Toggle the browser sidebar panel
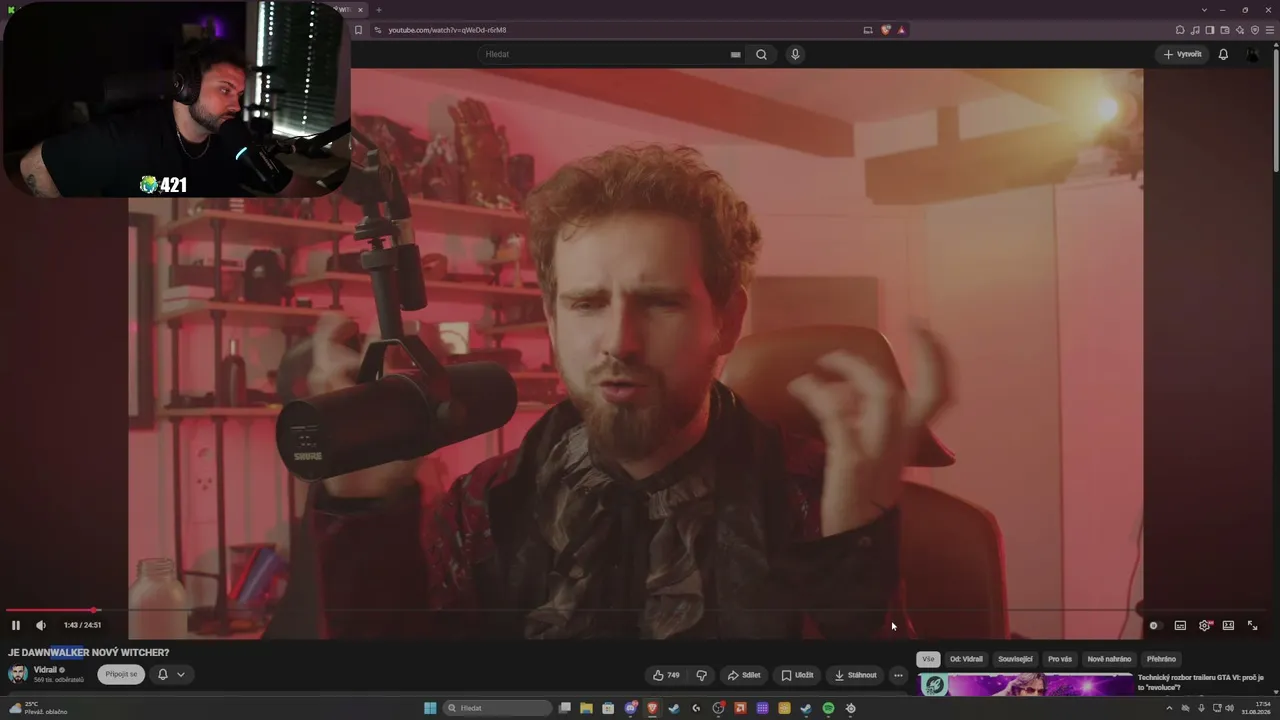 click(x=1210, y=30)
